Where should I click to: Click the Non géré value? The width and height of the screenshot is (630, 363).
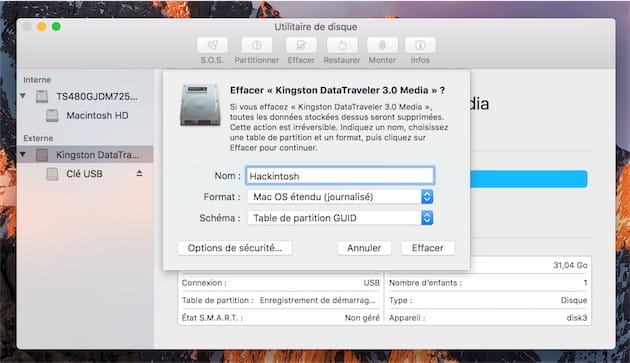362,318
